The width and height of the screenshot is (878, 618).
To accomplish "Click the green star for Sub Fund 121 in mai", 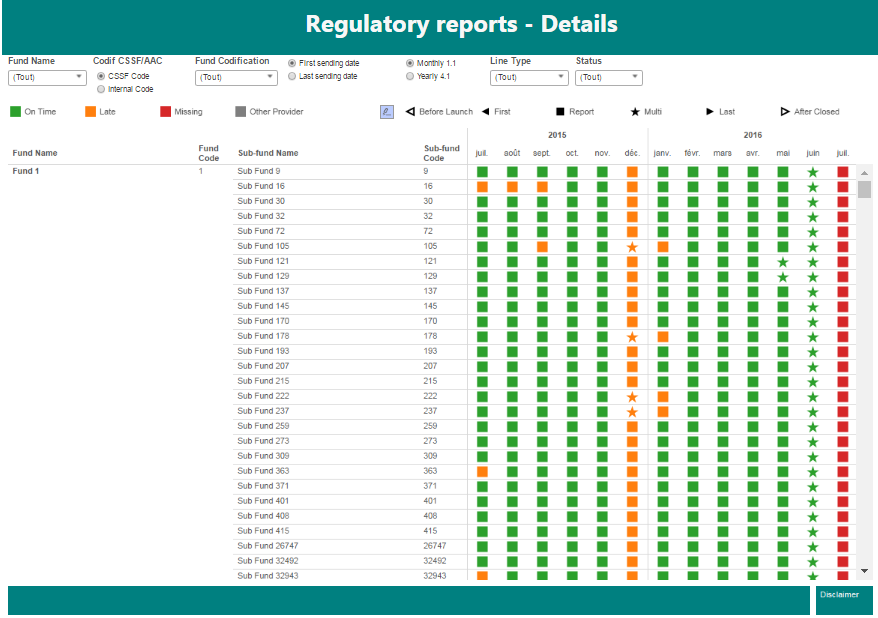I will [x=783, y=262].
